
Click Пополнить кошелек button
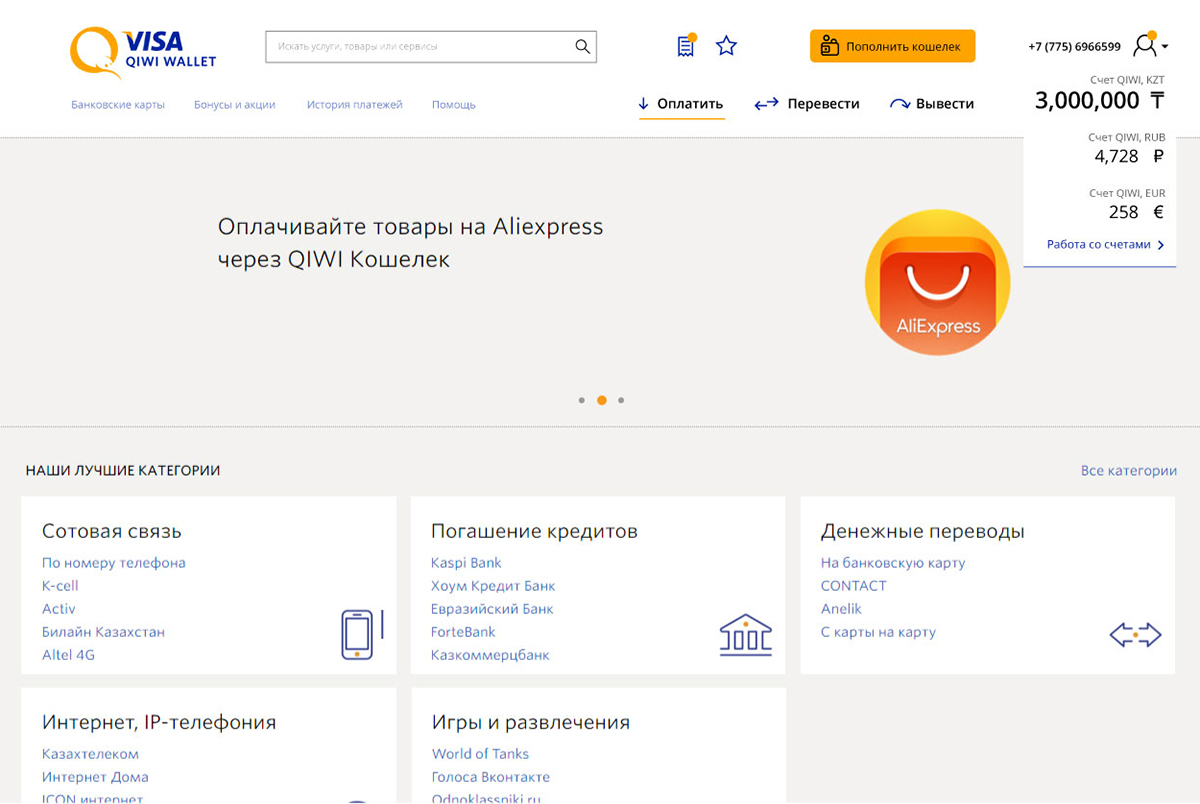tap(892, 46)
